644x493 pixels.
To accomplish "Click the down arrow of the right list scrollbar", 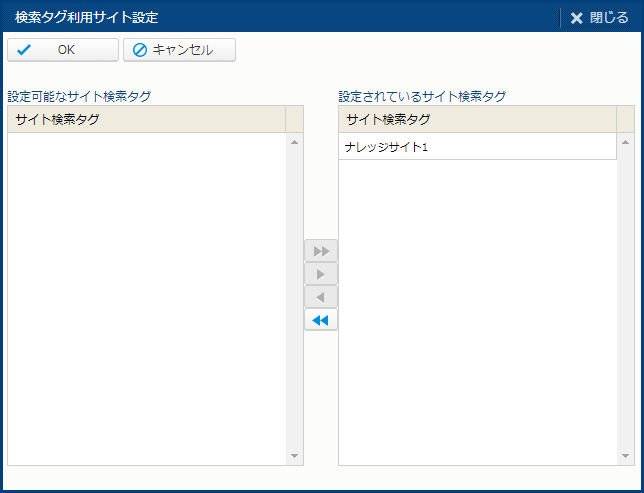I will [626, 456].
